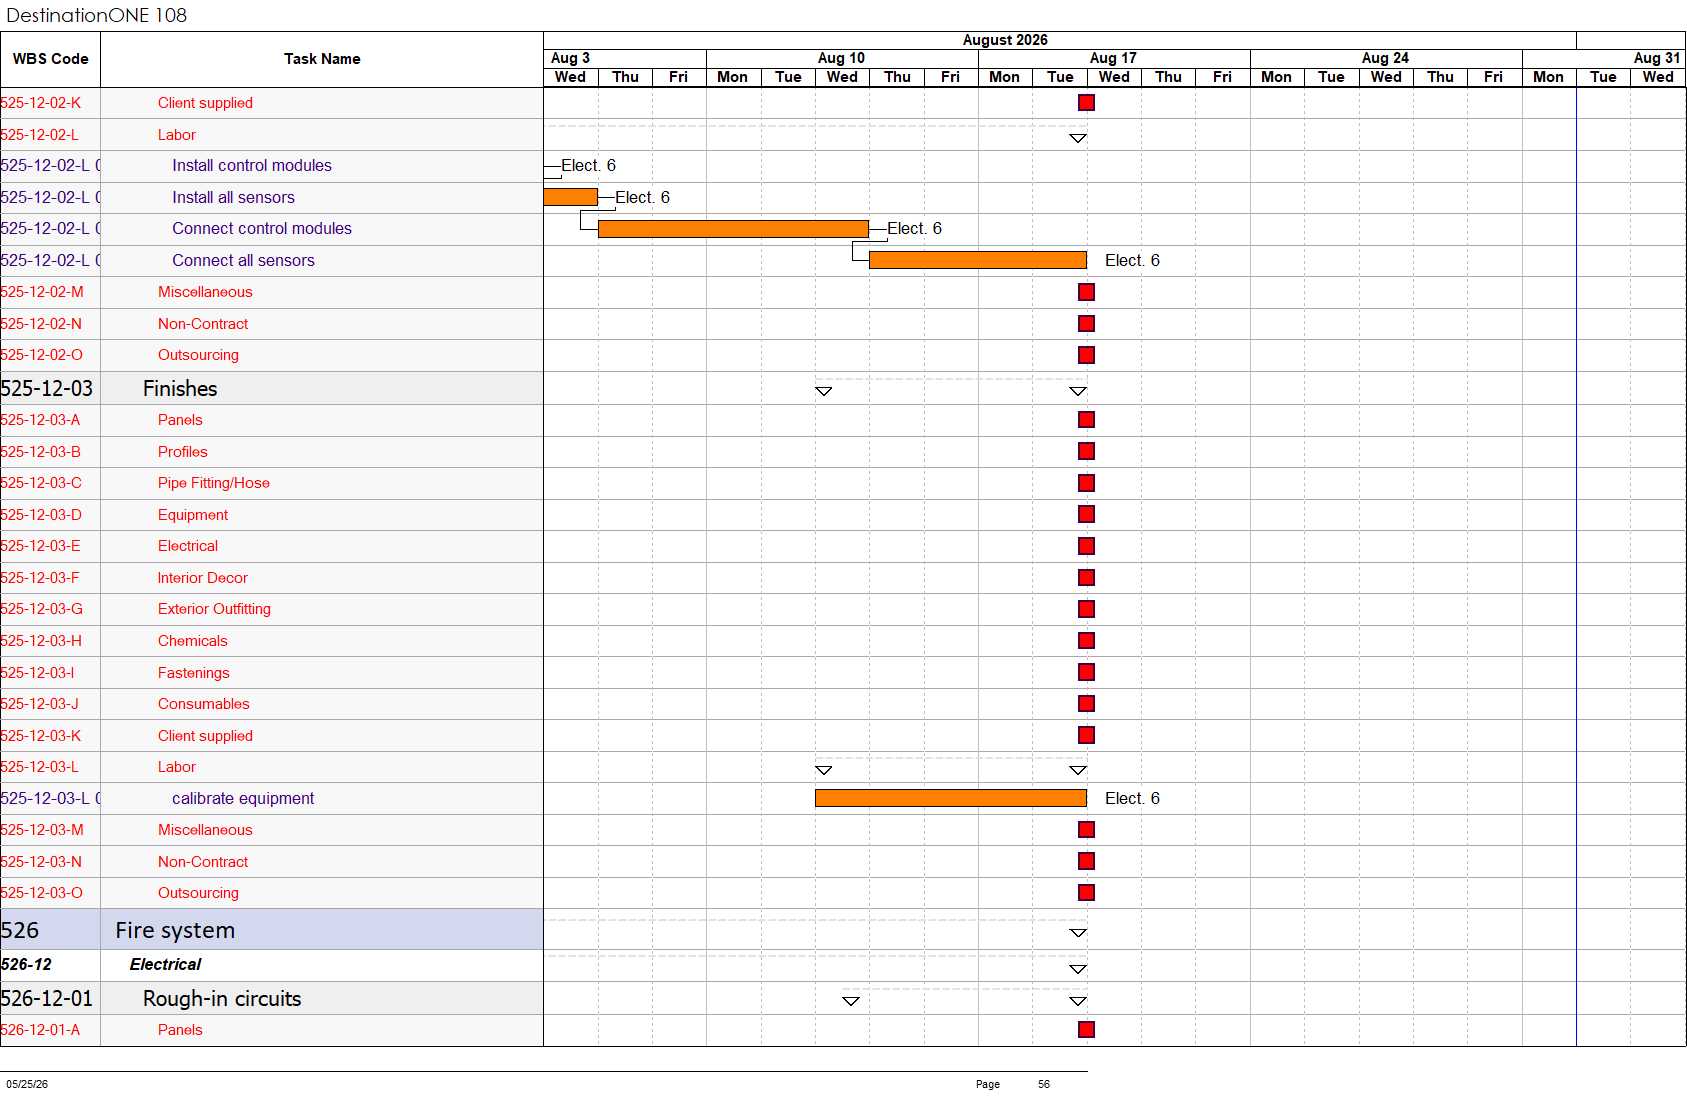Viewport: 1687px width, 1097px height.
Task: Click the Aug 10 week header
Action: coord(841,58)
